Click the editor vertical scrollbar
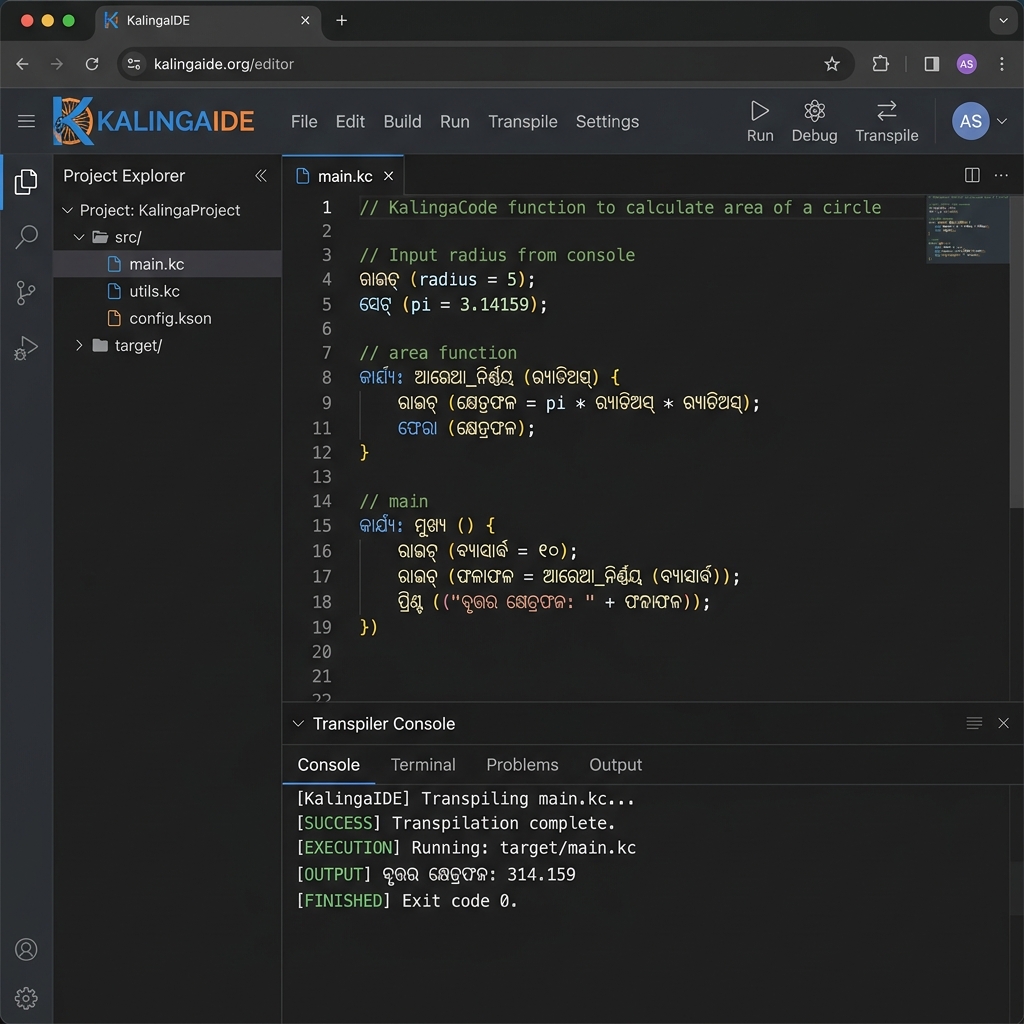 (x=1017, y=353)
